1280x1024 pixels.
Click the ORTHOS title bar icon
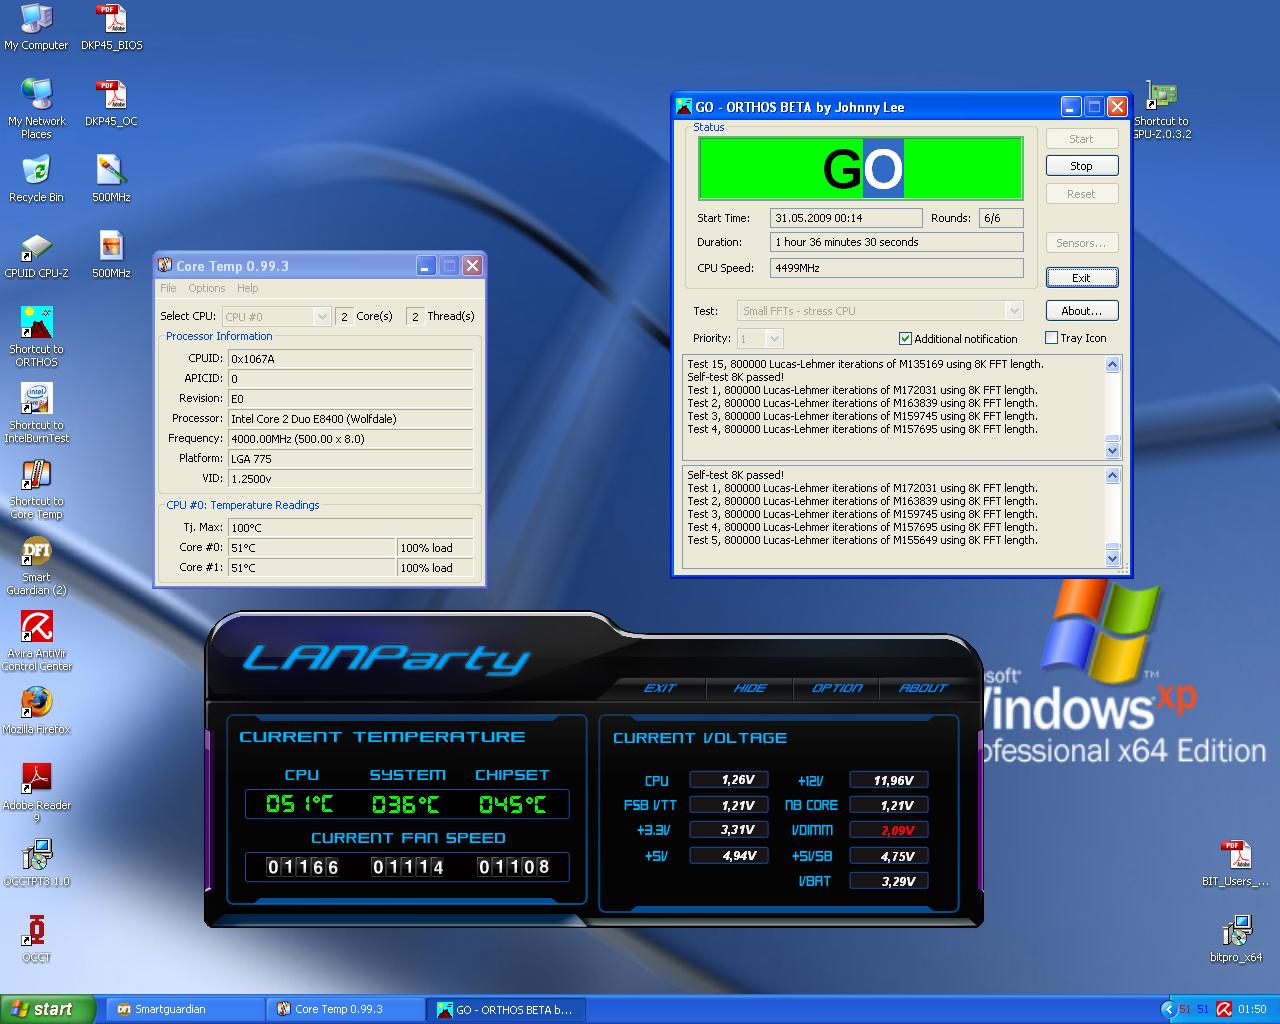pyautogui.click(x=684, y=107)
